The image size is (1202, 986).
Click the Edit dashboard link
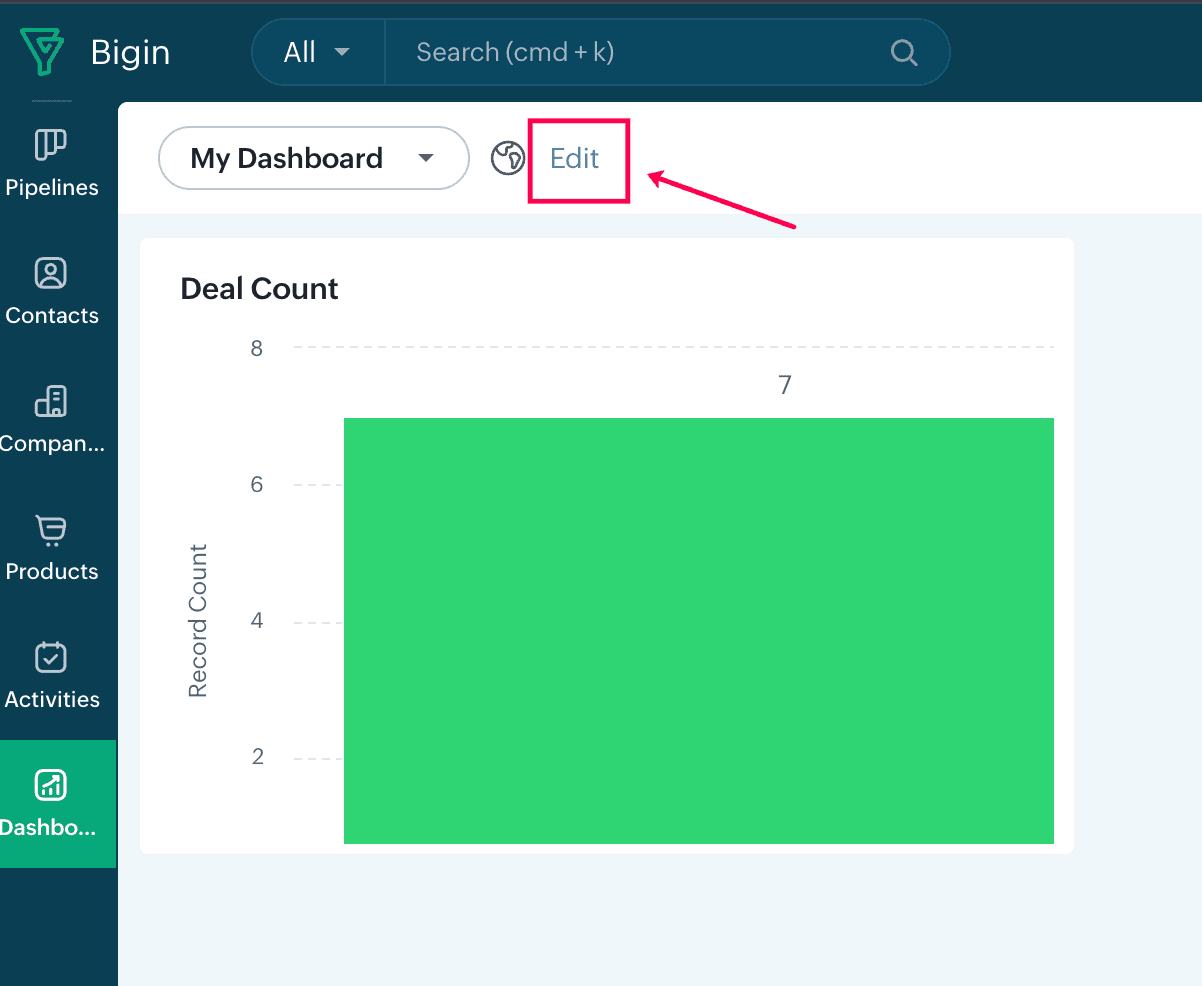[575, 158]
